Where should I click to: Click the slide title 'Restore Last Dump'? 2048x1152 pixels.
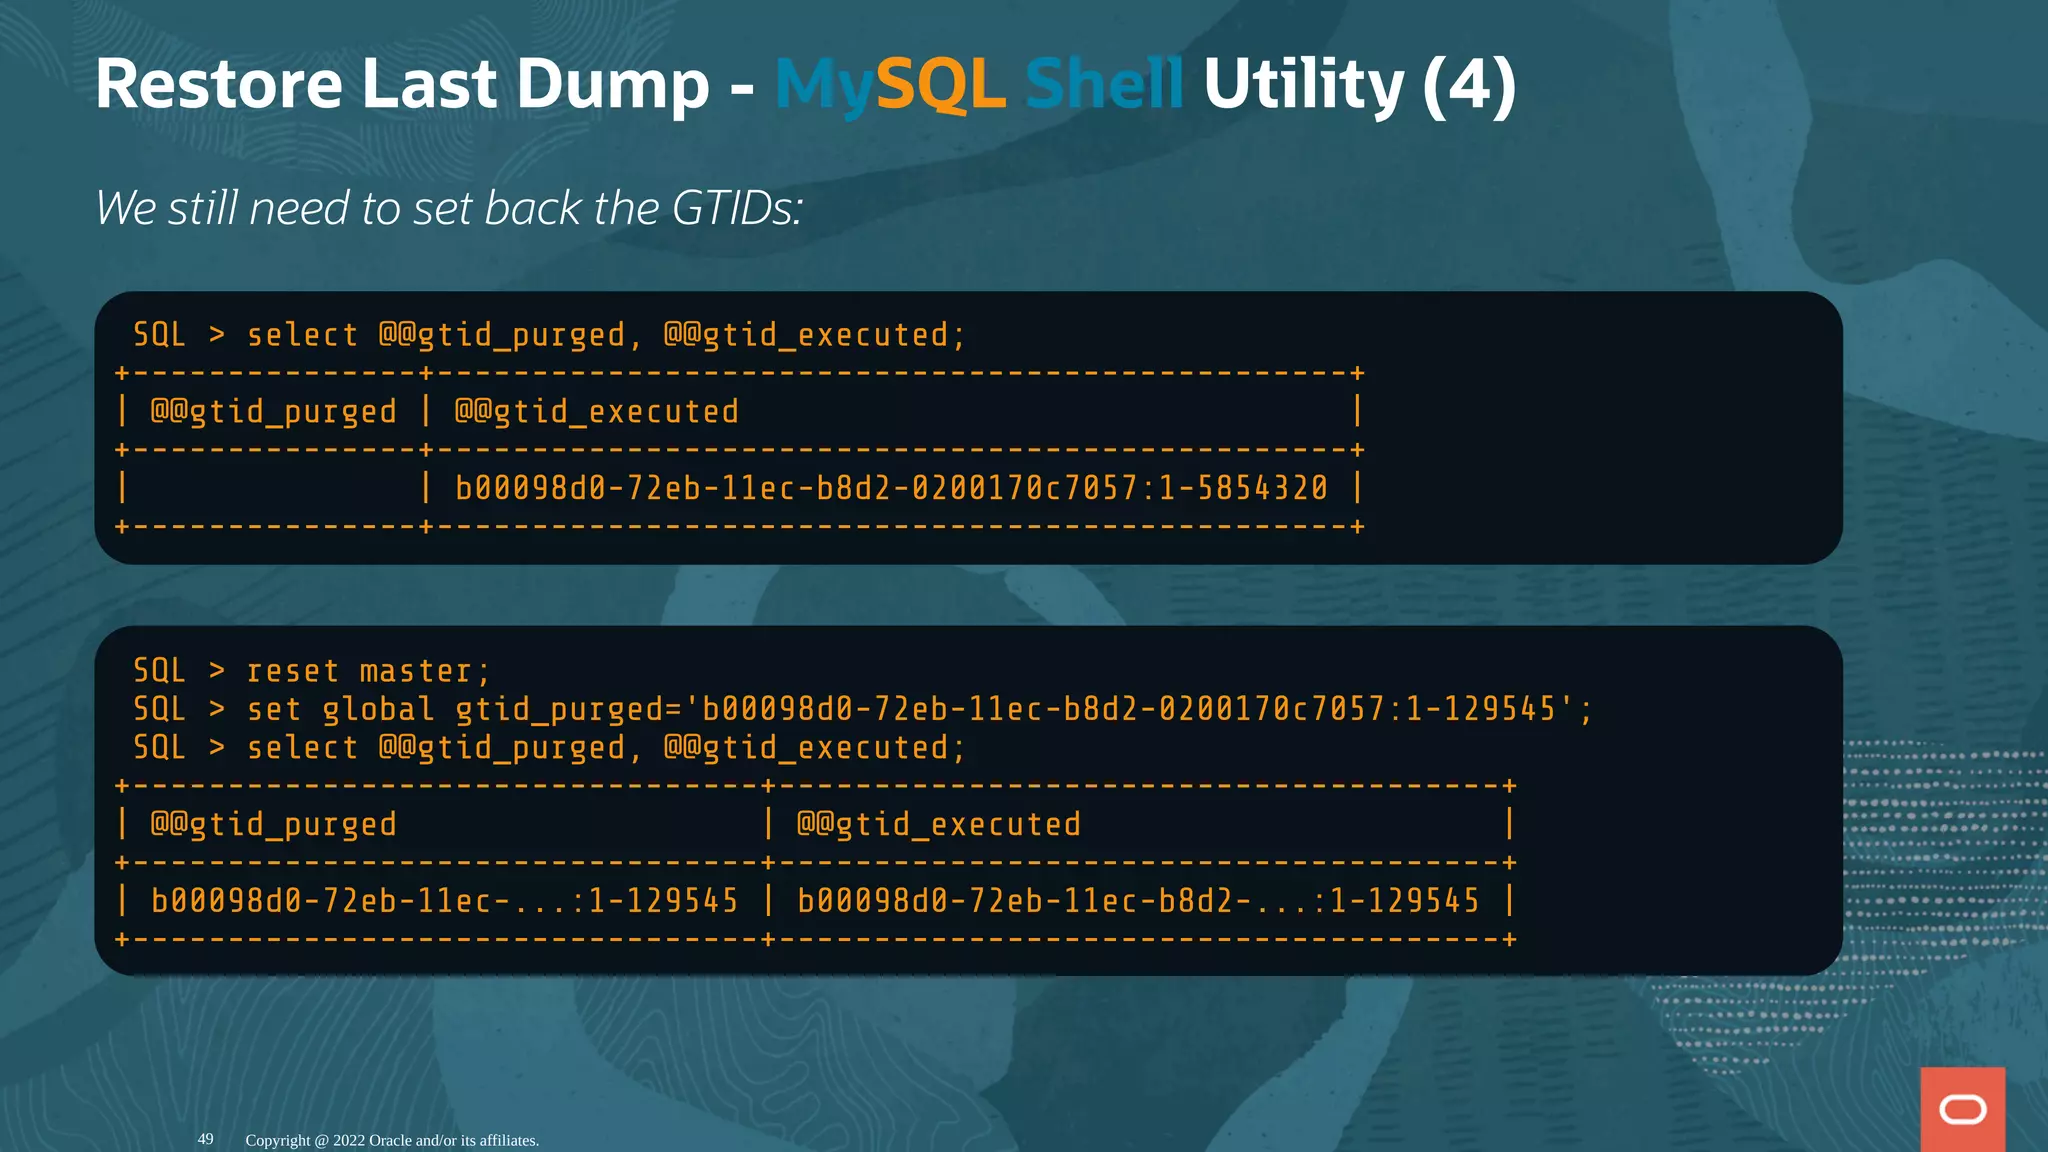402,86
